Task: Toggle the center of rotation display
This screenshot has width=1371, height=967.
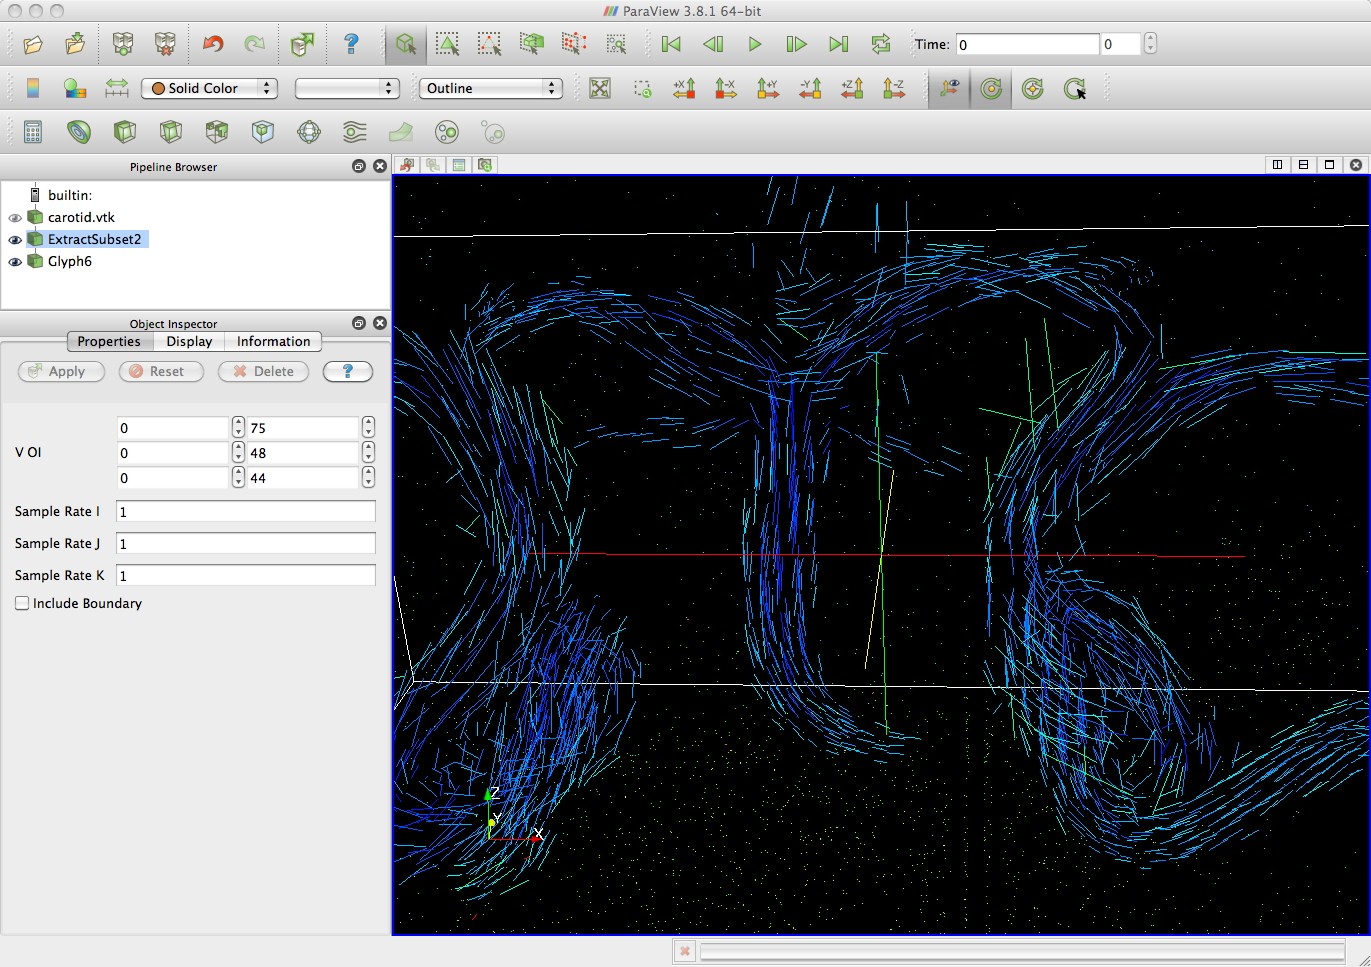Action: pyautogui.click(x=991, y=88)
